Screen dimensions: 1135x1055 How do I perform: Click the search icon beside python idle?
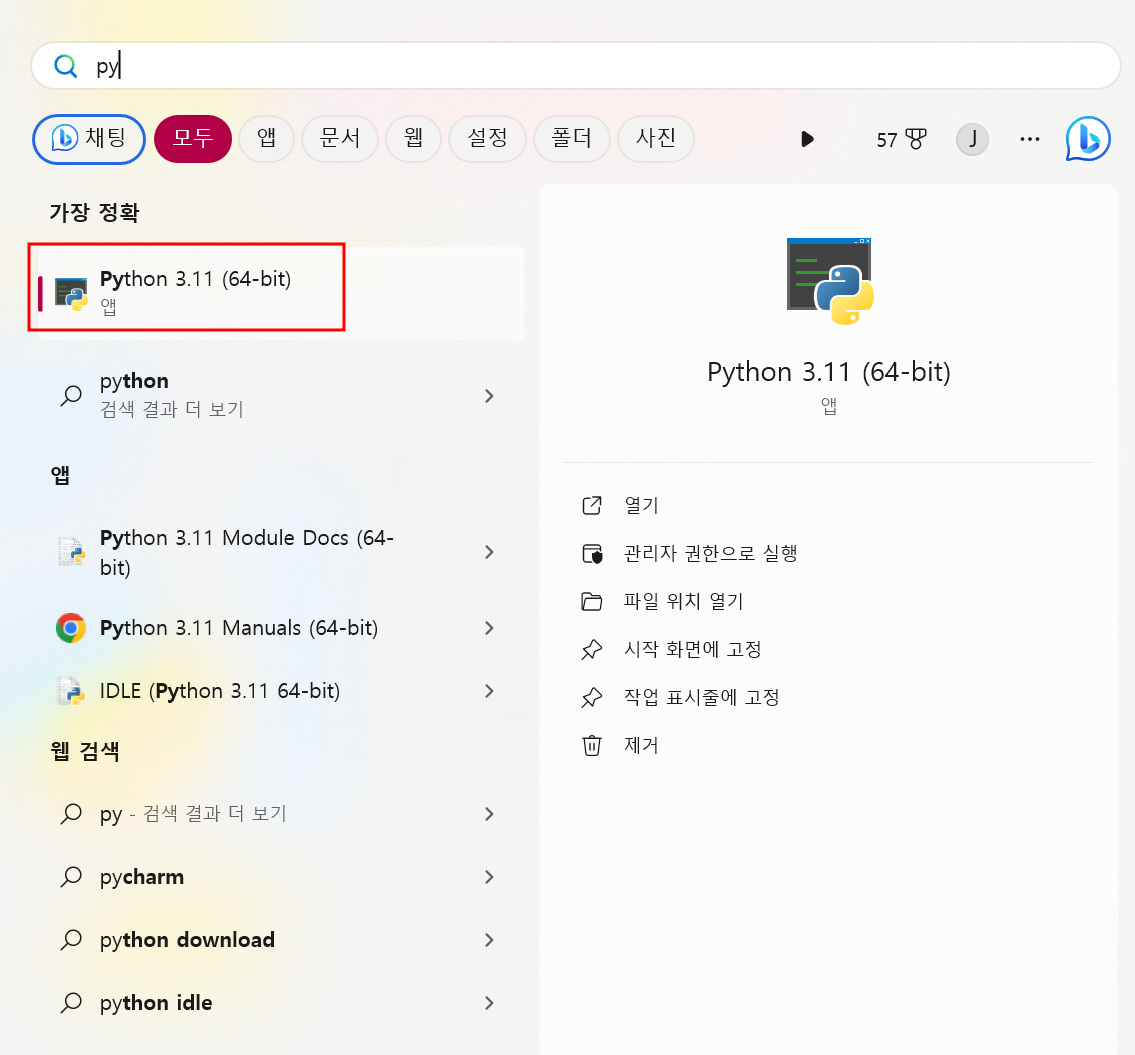[x=71, y=1003]
